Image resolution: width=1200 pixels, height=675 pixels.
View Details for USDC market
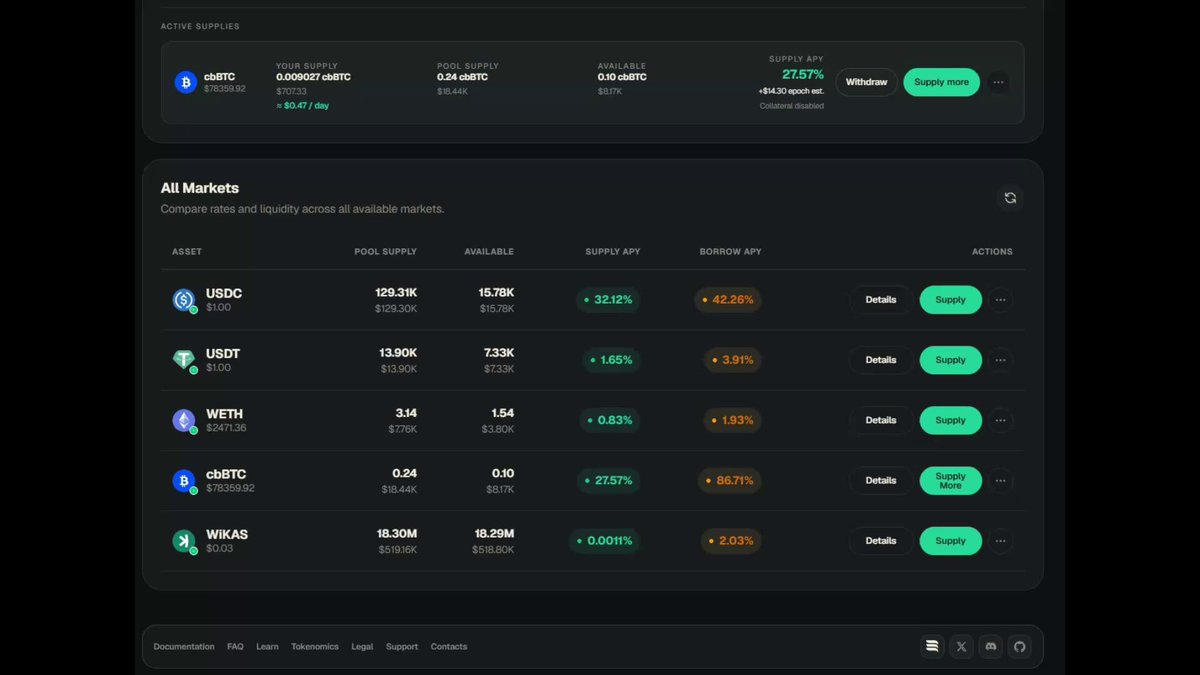(x=881, y=300)
